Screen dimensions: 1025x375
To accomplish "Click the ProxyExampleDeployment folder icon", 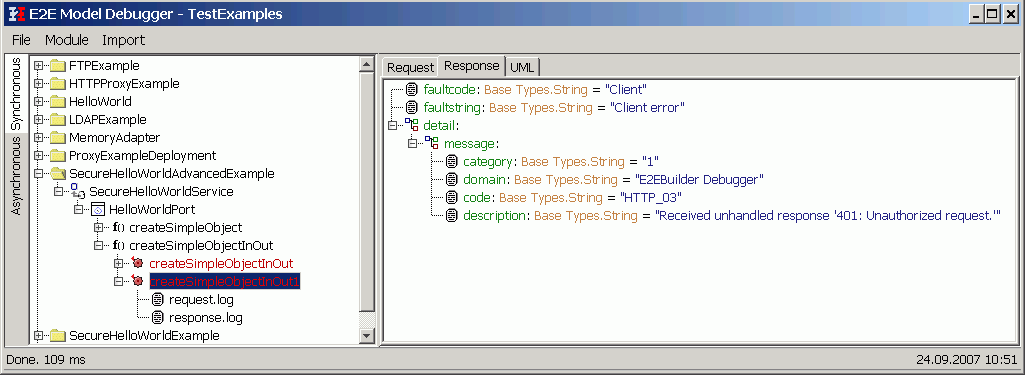I will click(x=58, y=155).
